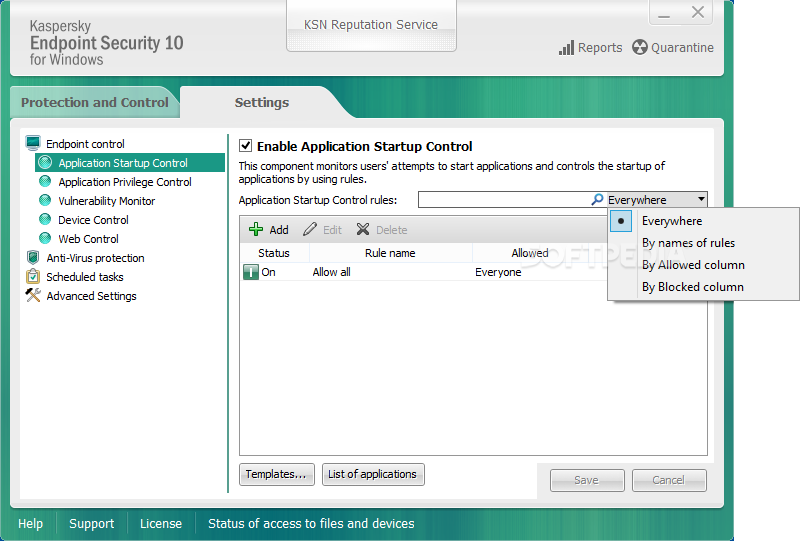The image size is (800, 541).
Task: Open Status of access to files and devices
Action: click(311, 524)
